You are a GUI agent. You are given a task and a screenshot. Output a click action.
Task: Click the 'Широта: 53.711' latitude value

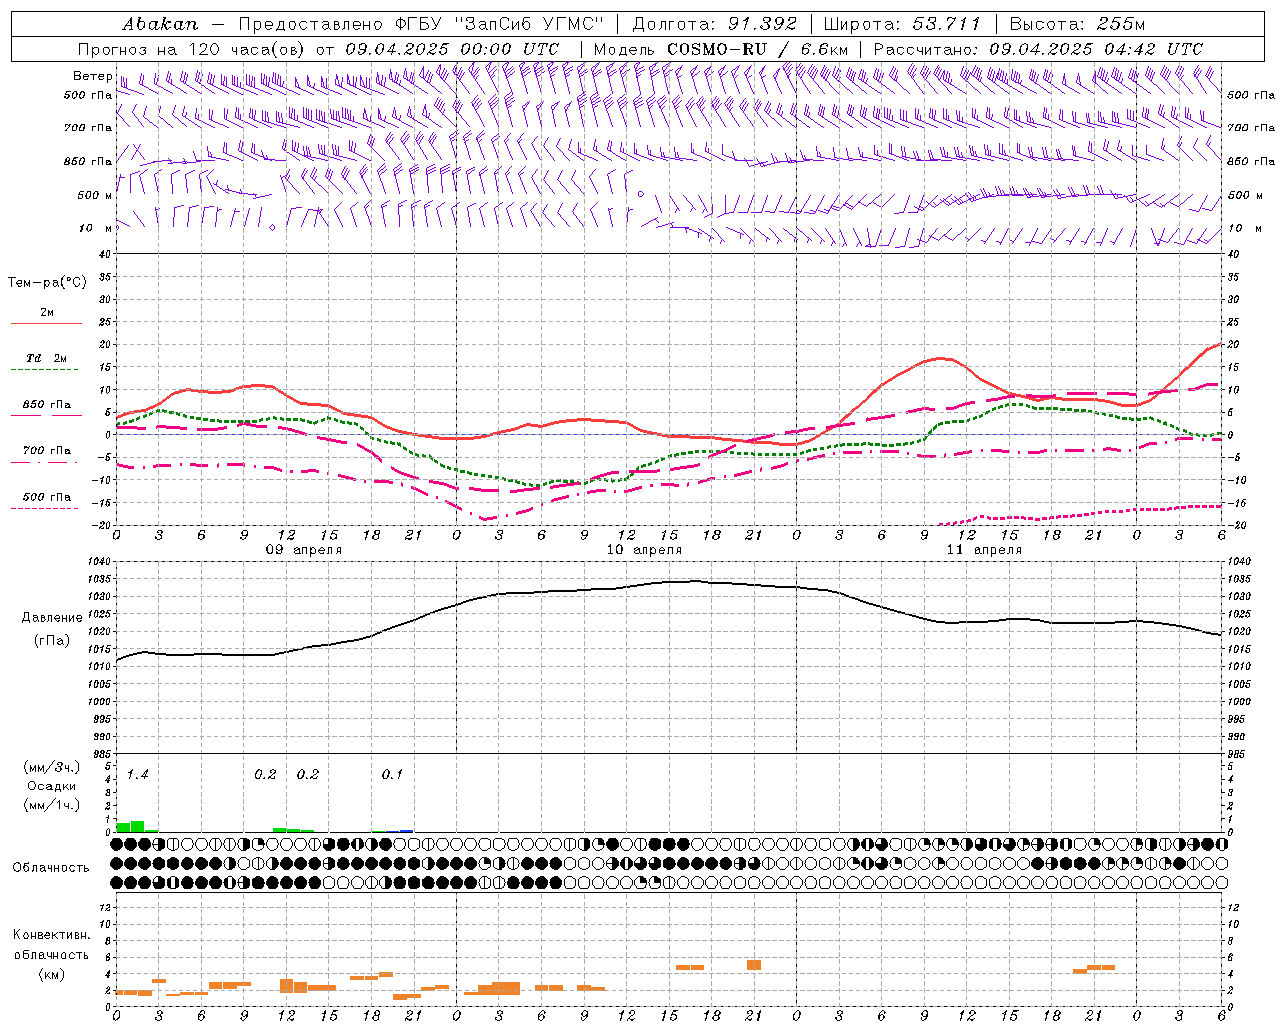tap(902, 24)
